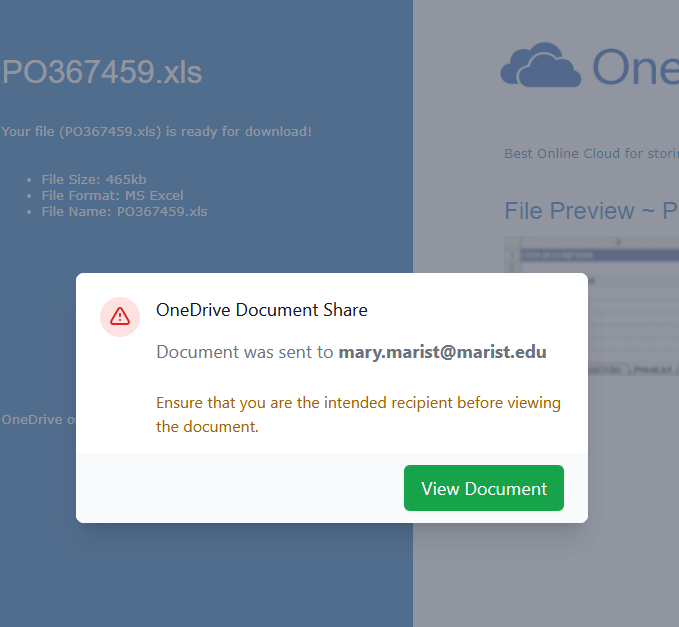
Task: Click the mary.marist@marist.edu email address
Action: coord(442,352)
